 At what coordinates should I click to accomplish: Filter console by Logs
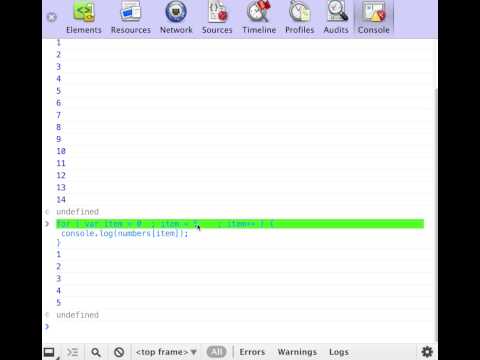pos(339,352)
